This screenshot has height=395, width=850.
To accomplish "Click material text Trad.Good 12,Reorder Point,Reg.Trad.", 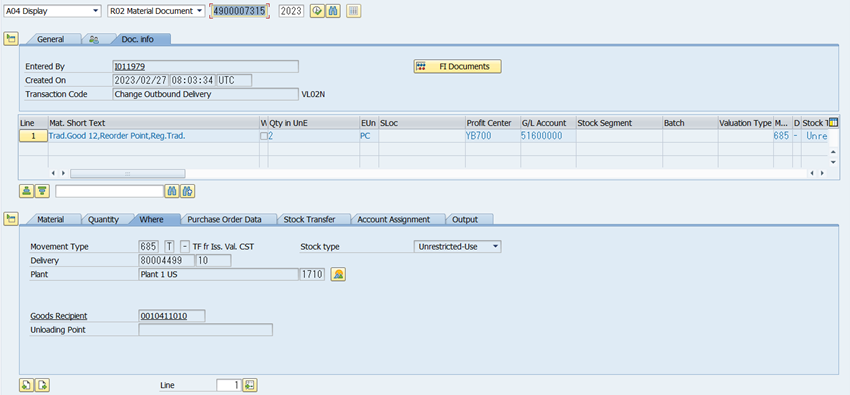I will click(117, 136).
